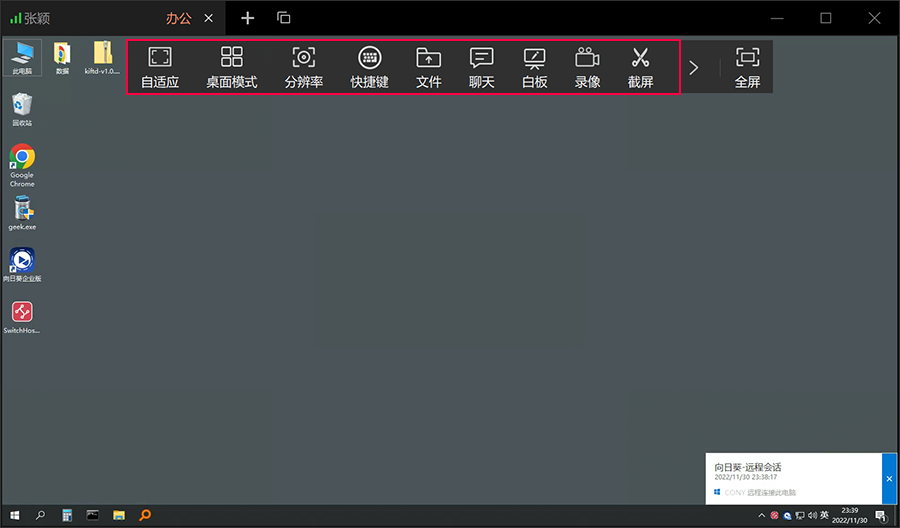Viewport: 900px width, 528px height.
Task: Switch the 英 input method indicator
Action: tap(824, 515)
